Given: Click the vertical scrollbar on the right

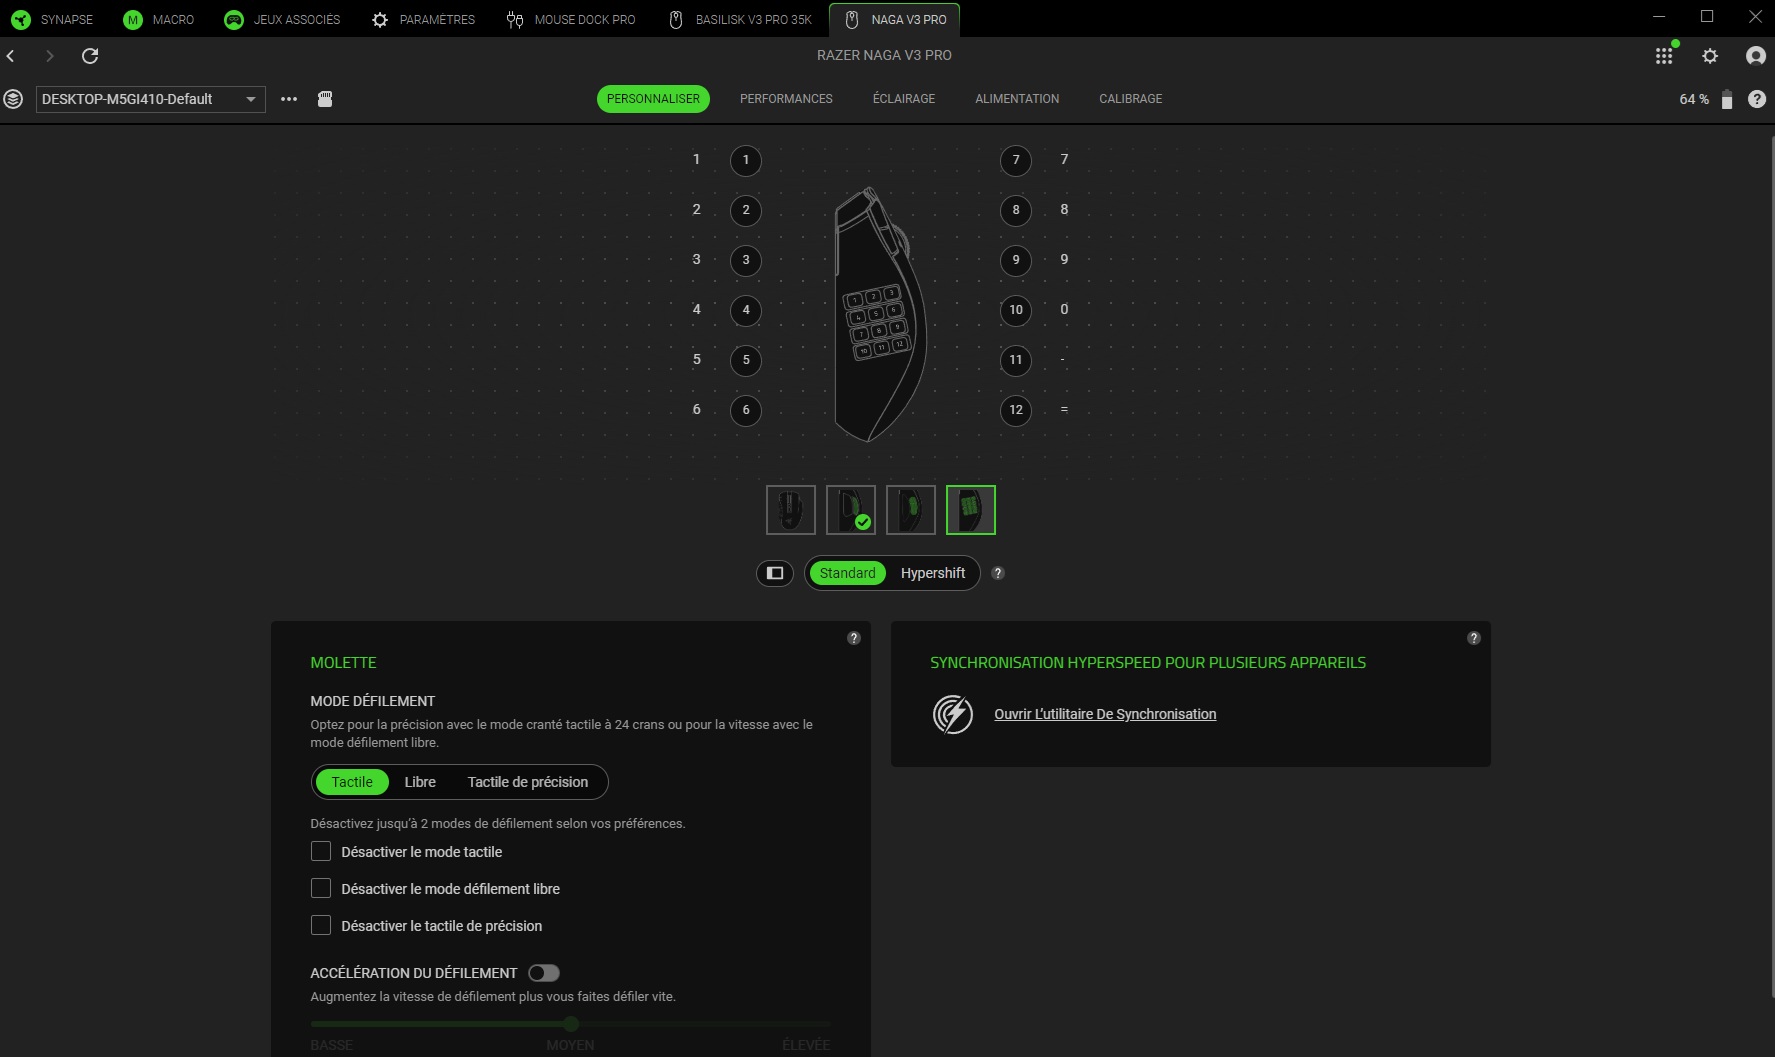Looking at the screenshot, I should [1771, 565].
